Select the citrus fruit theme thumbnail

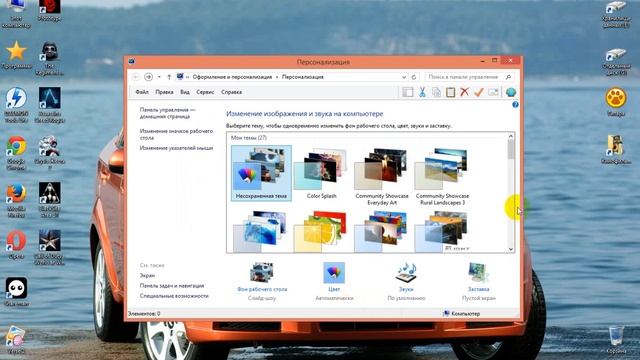pos(321,231)
